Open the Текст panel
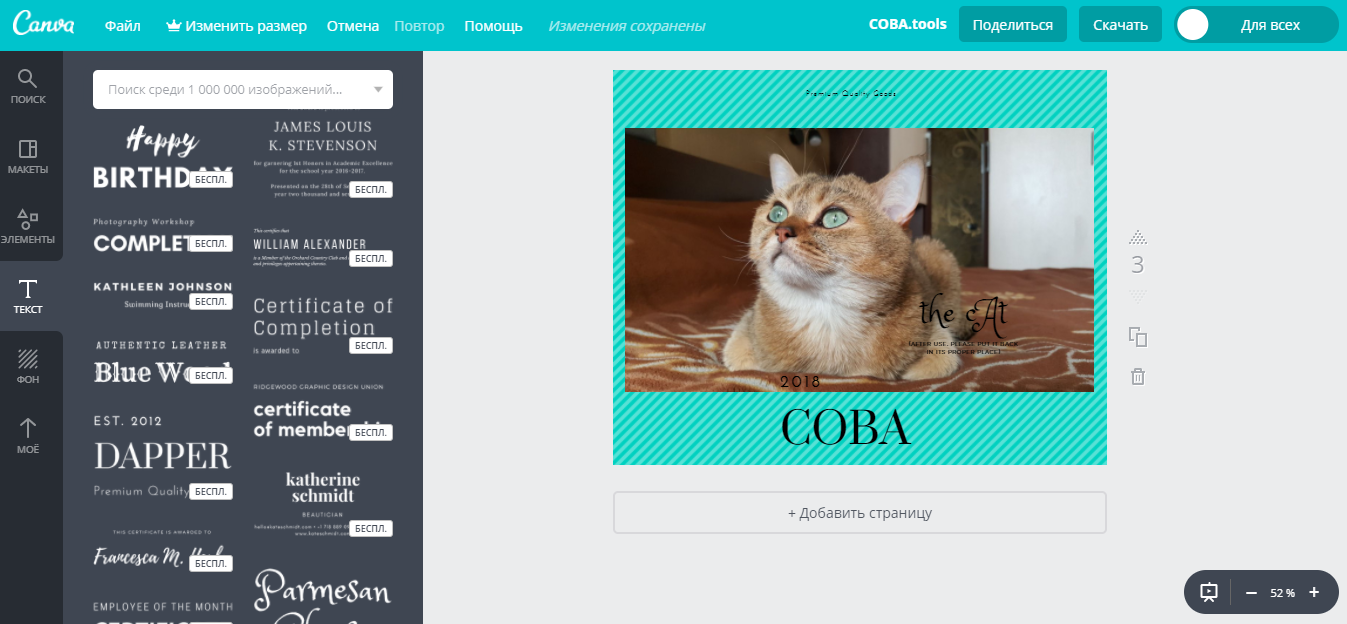This screenshot has width=1347, height=624. click(x=29, y=295)
